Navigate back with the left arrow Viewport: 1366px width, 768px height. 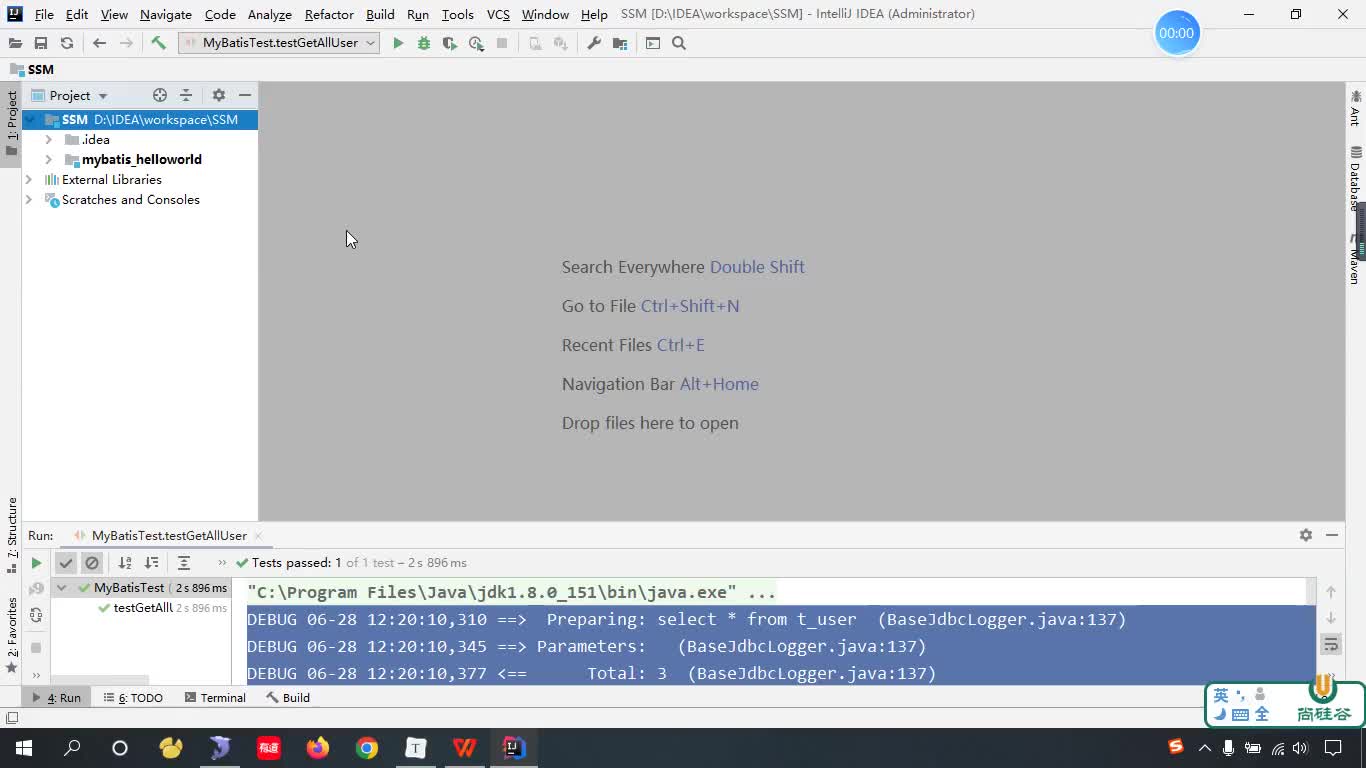coord(99,43)
